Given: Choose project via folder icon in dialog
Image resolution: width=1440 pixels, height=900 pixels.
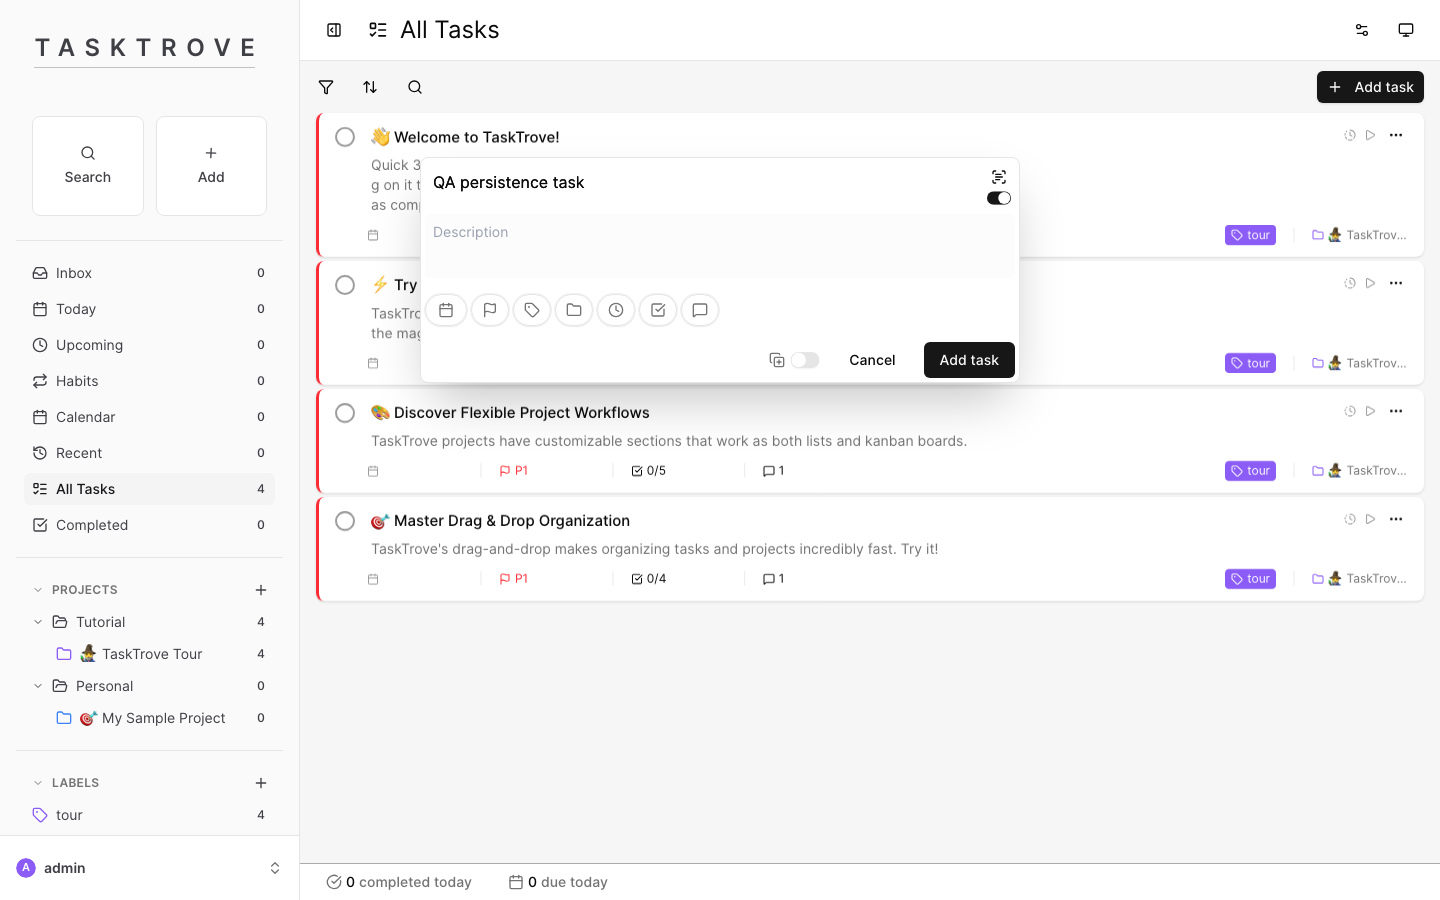Looking at the screenshot, I should pyautogui.click(x=574, y=310).
